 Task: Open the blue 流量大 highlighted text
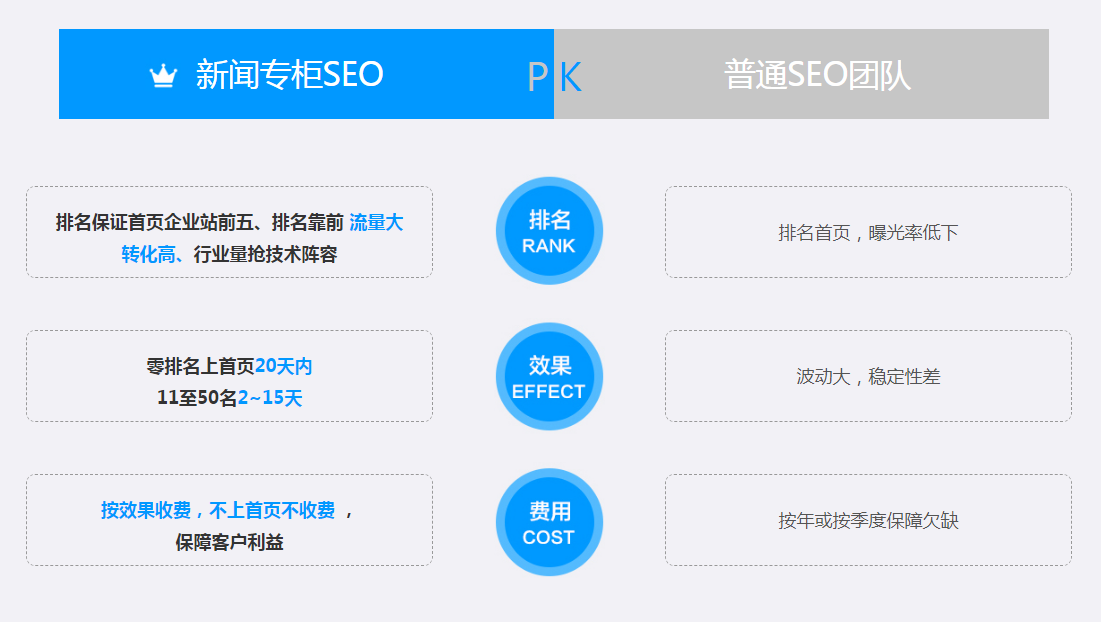click(376, 222)
